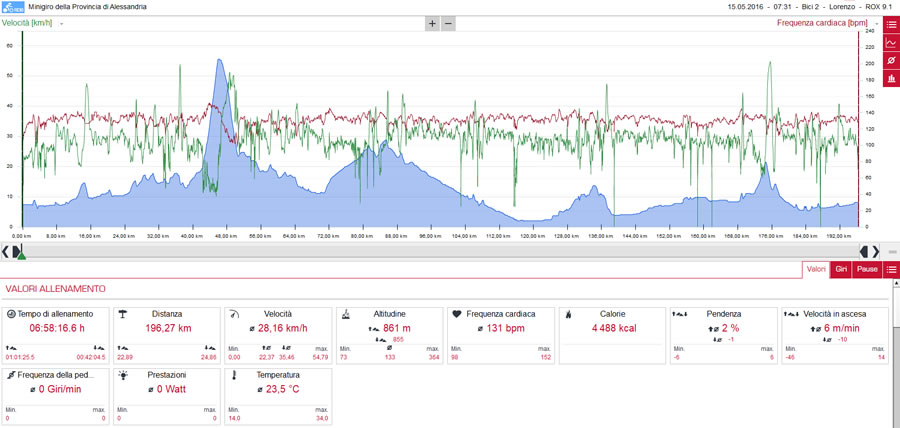Click the climb icon on Velocità in ascesa card
900x428 pixels.
click(x=792, y=314)
